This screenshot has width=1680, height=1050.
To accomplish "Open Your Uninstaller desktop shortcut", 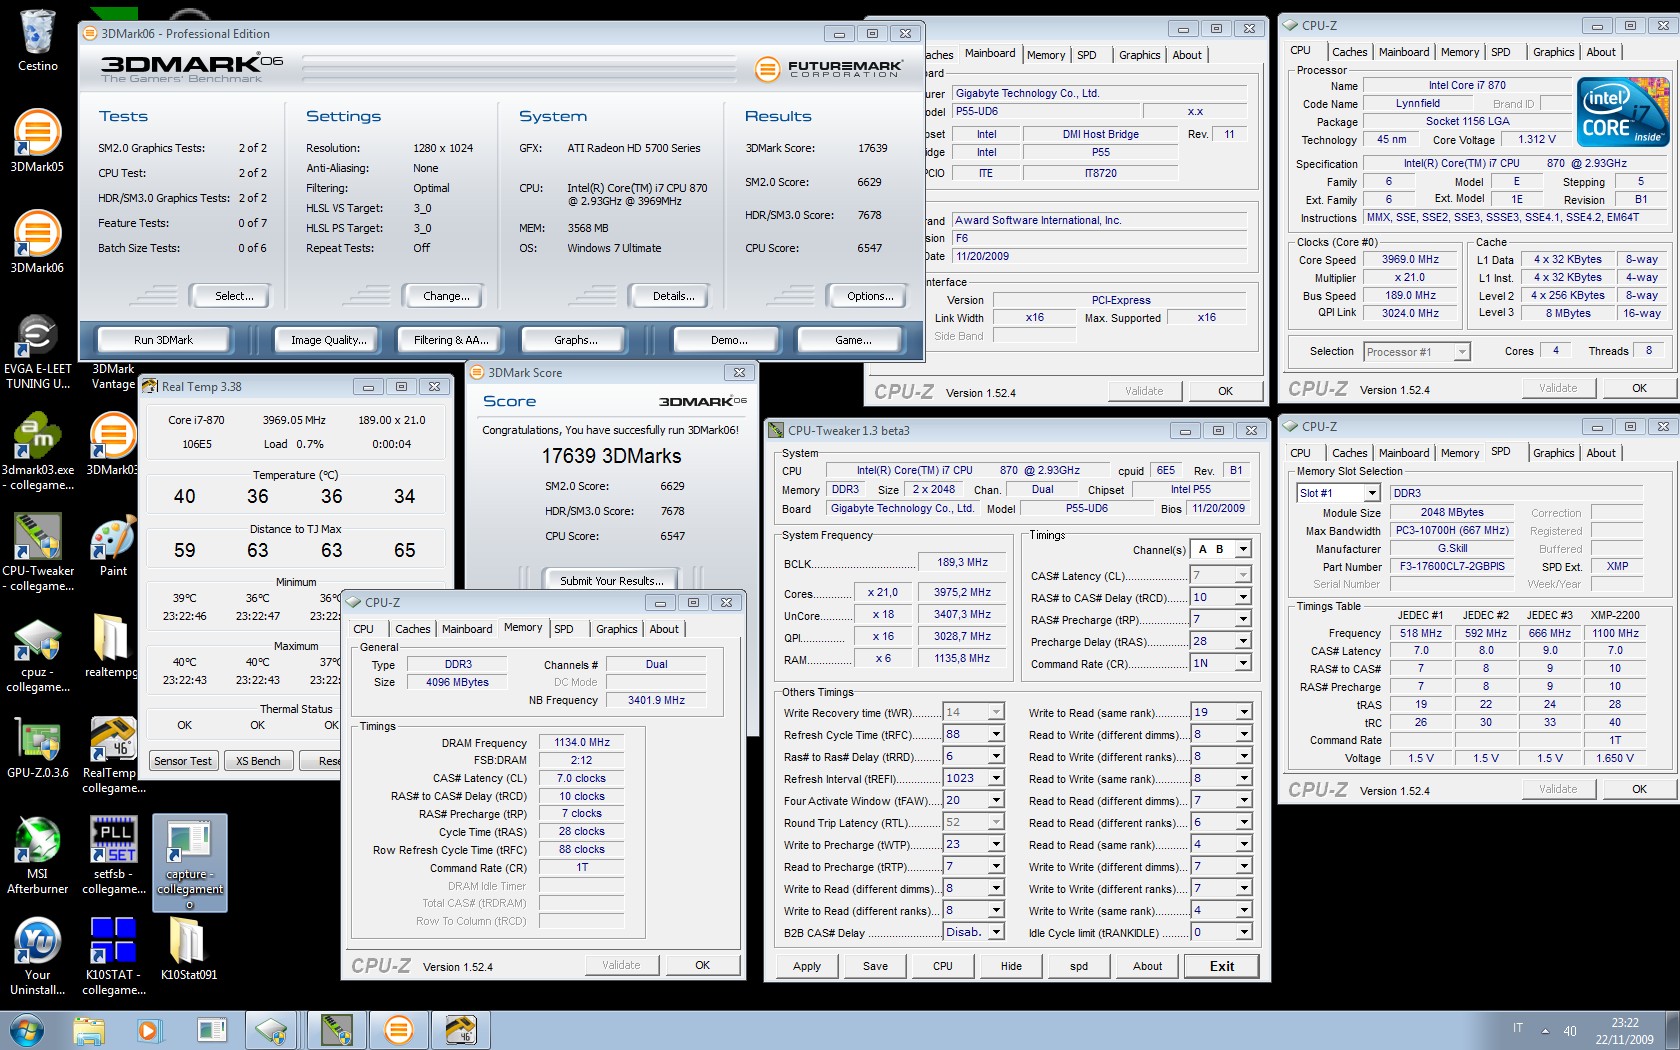I will (37, 957).
